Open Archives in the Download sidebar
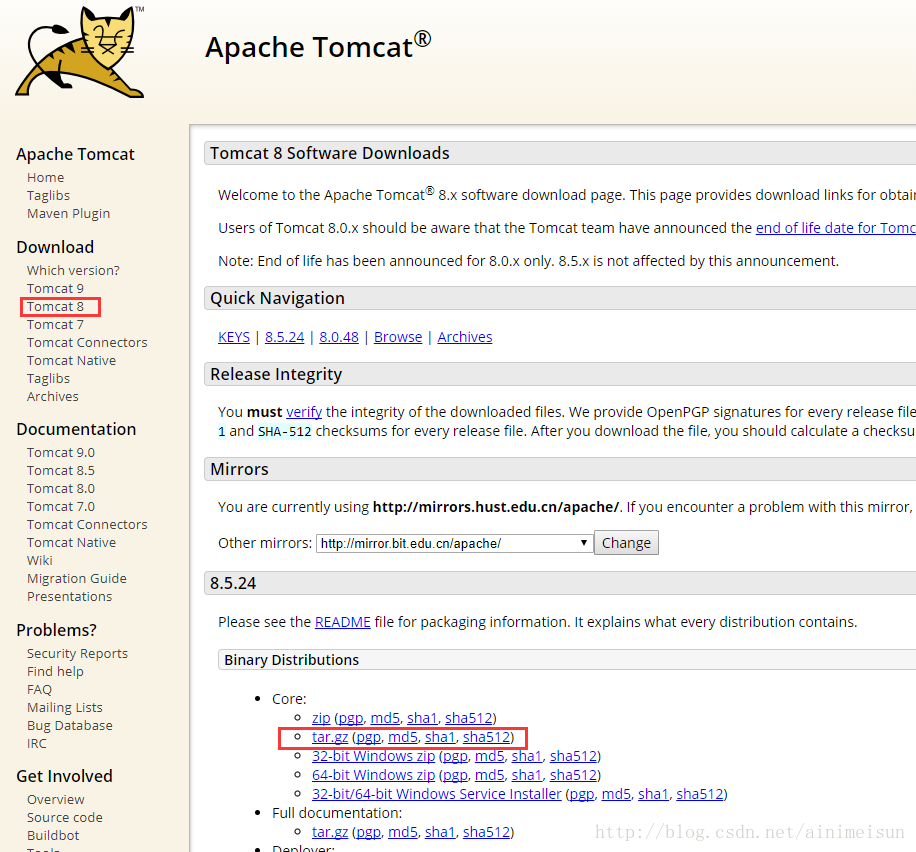The height and width of the screenshot is (852, 916). [x=53, y=396]
